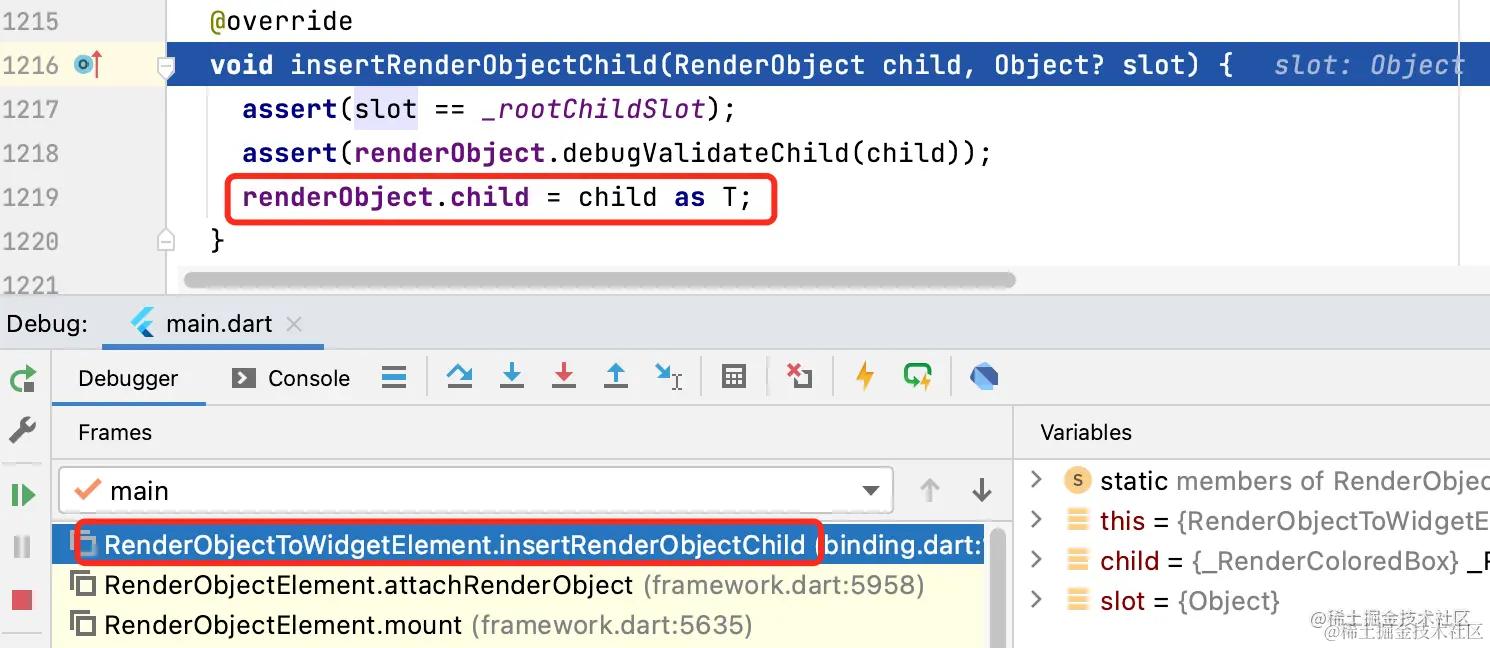Expand the 'child' variable node
This screenshot has width=1490, height=648.
[1037, 560]
